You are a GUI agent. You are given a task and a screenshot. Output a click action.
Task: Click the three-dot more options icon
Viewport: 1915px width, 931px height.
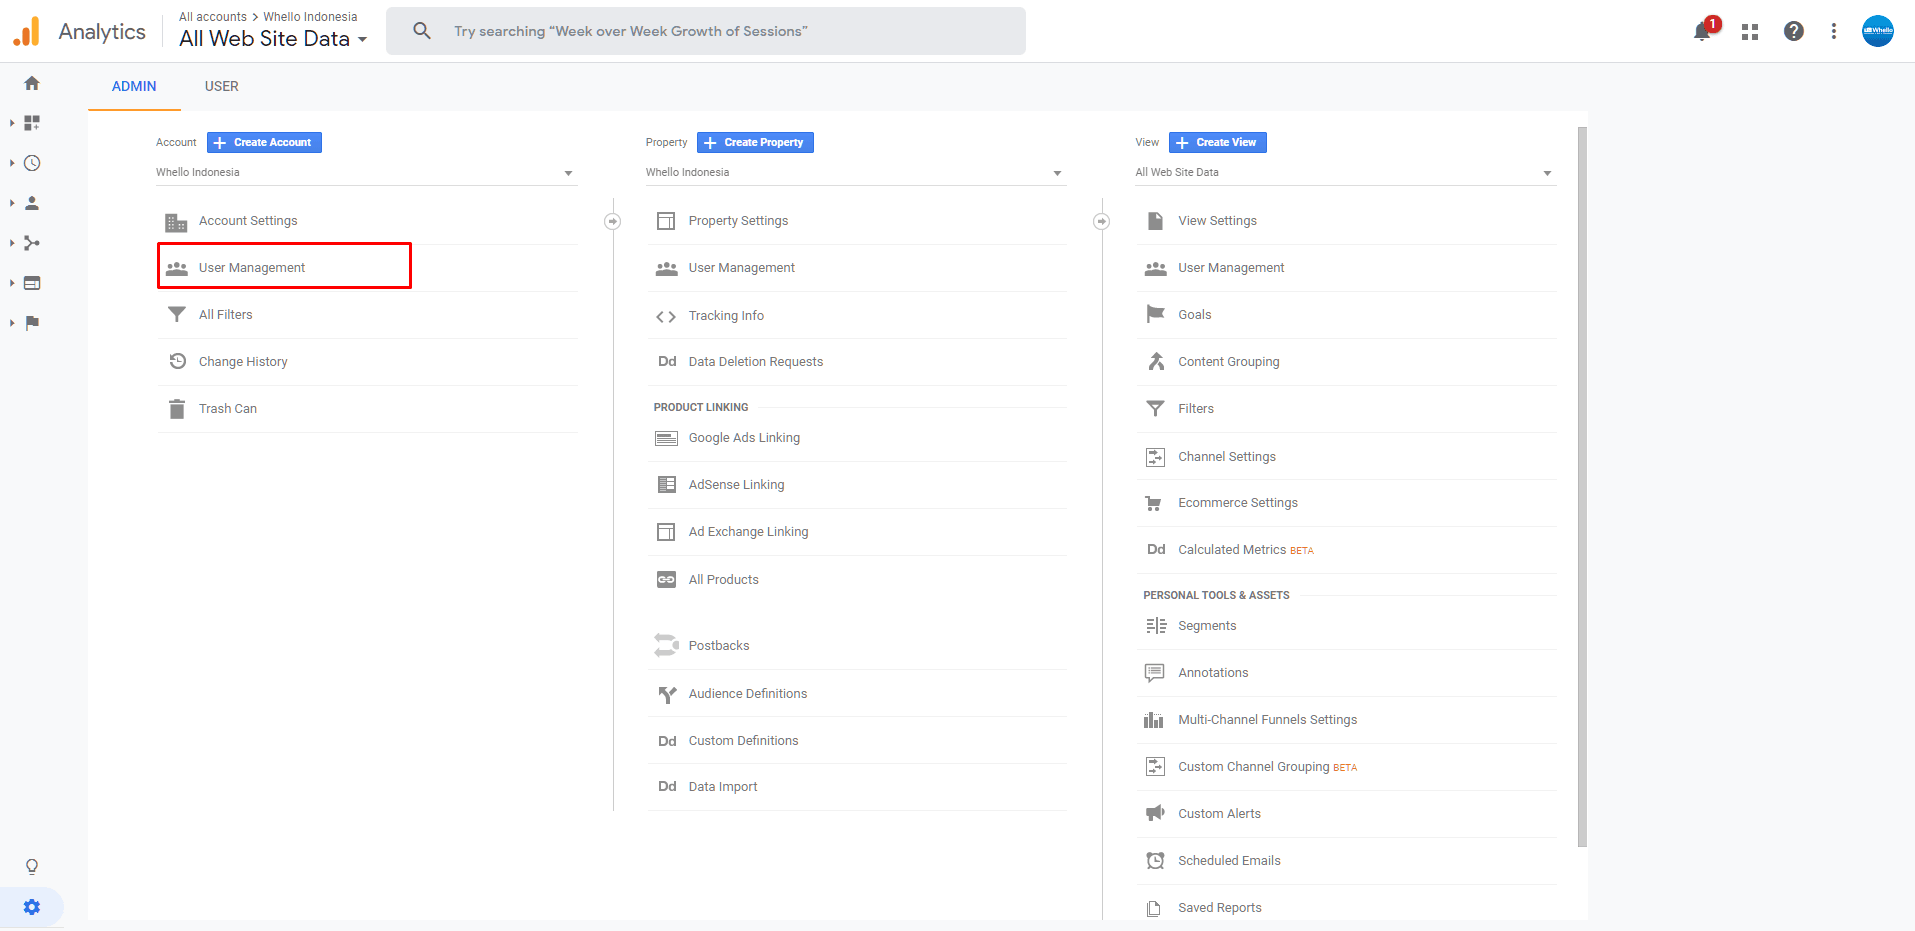(1833, 32)
